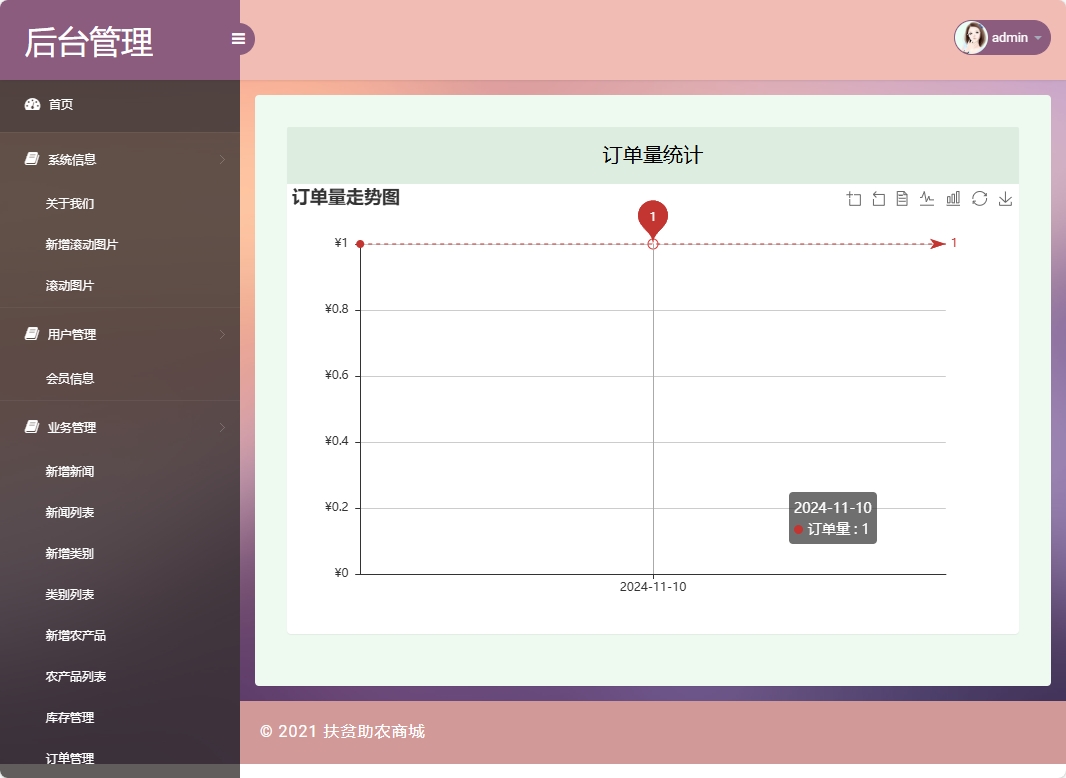The image size is (1066, 778).
Task: Click the admin avatar thumbnail
Action: [x=971, y=37]
